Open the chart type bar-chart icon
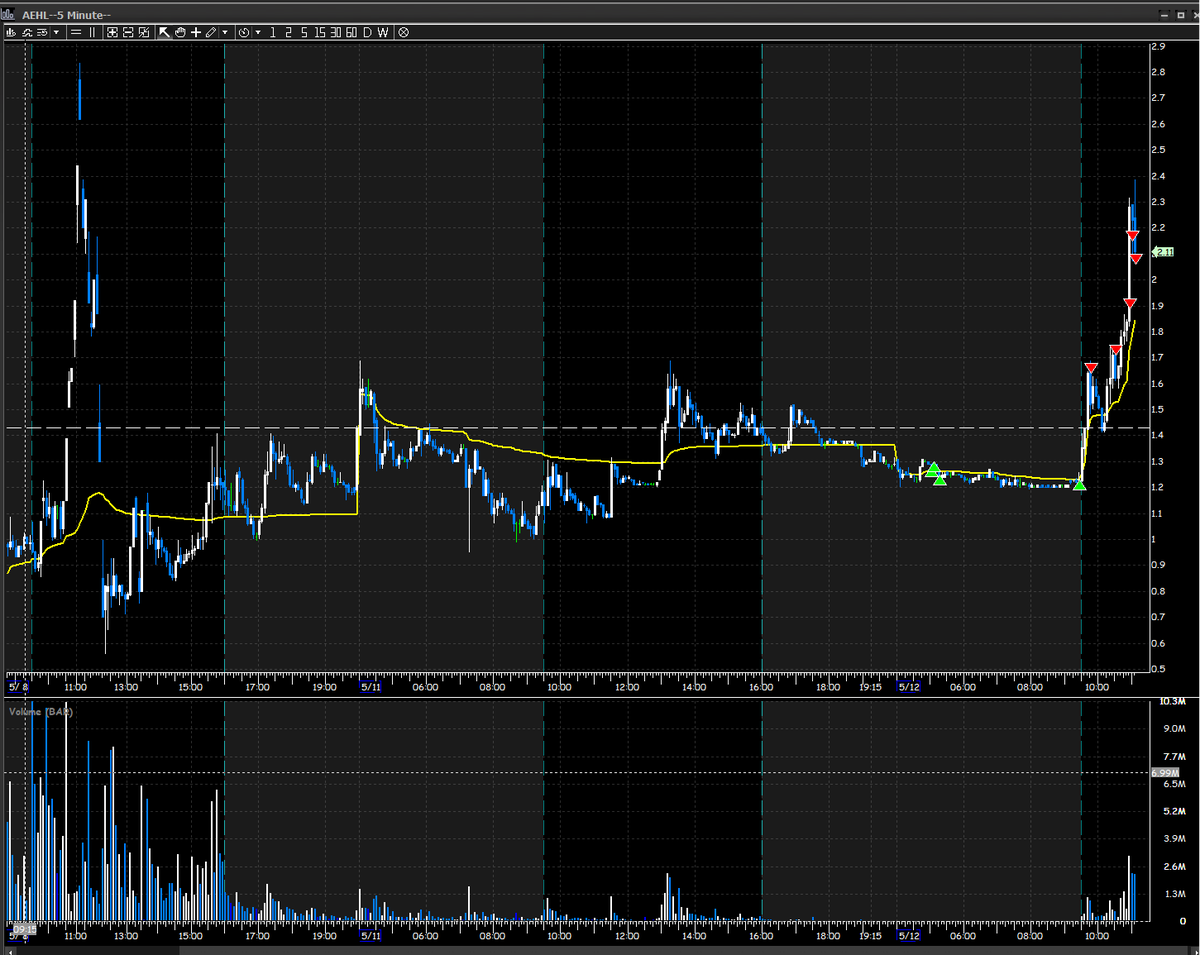 [11, 32]
